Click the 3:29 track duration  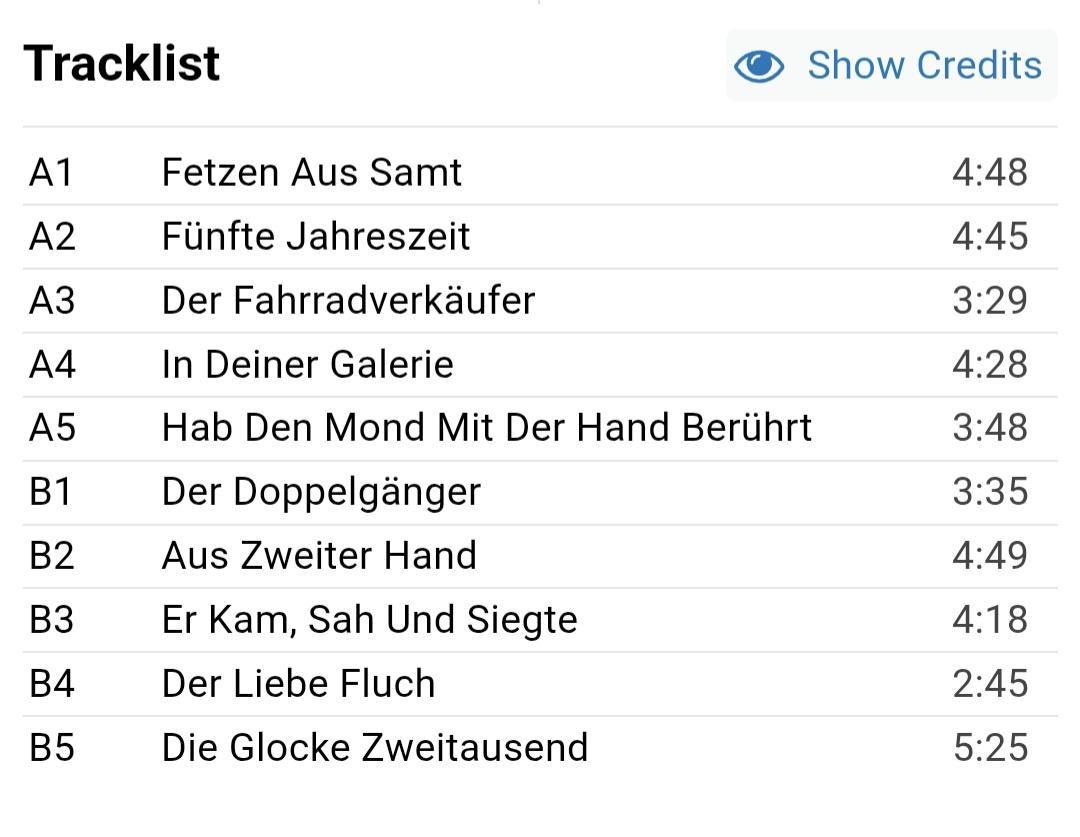tap(989, 300)
